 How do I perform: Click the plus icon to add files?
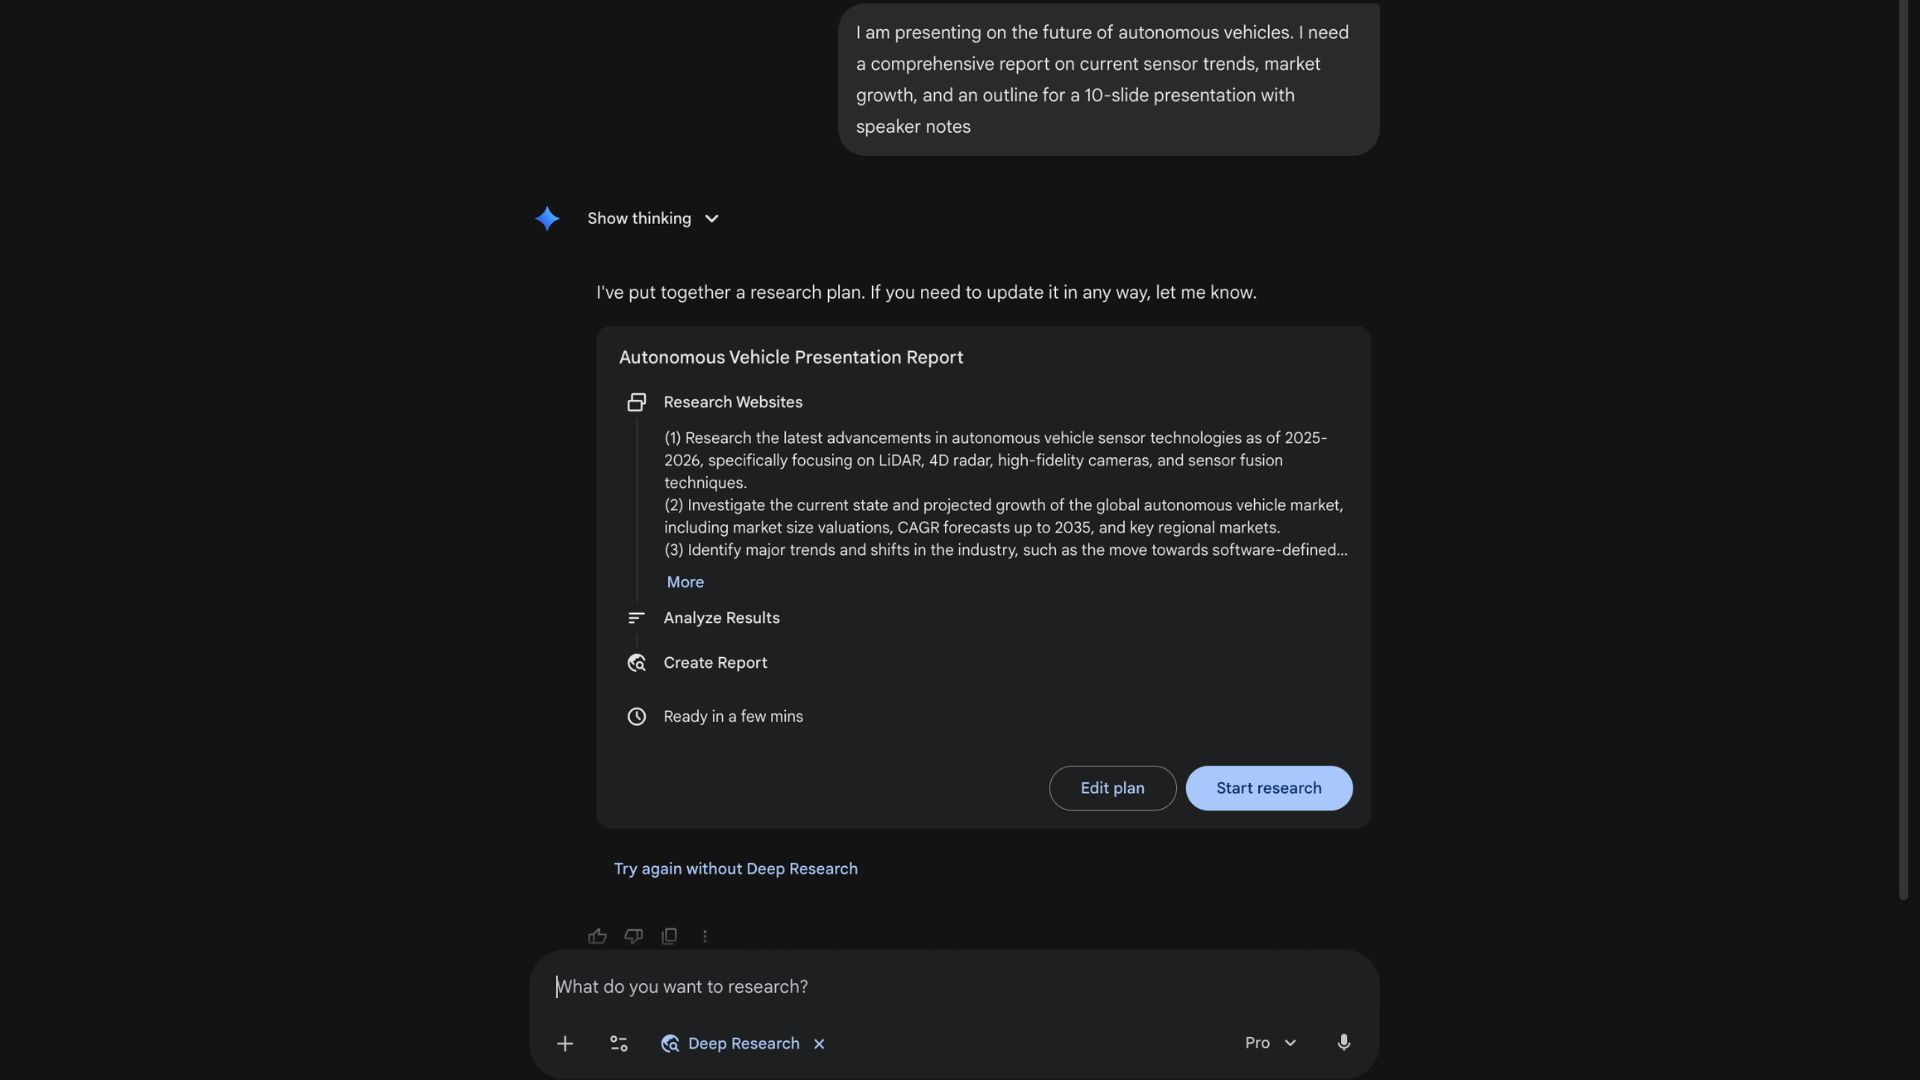pyautogui.click(x=565, y=1043)
